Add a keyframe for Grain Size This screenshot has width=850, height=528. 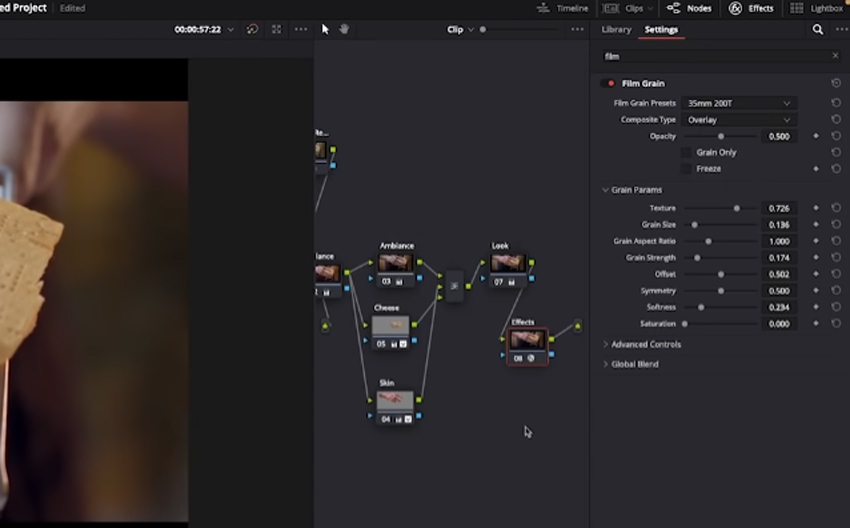816,224
